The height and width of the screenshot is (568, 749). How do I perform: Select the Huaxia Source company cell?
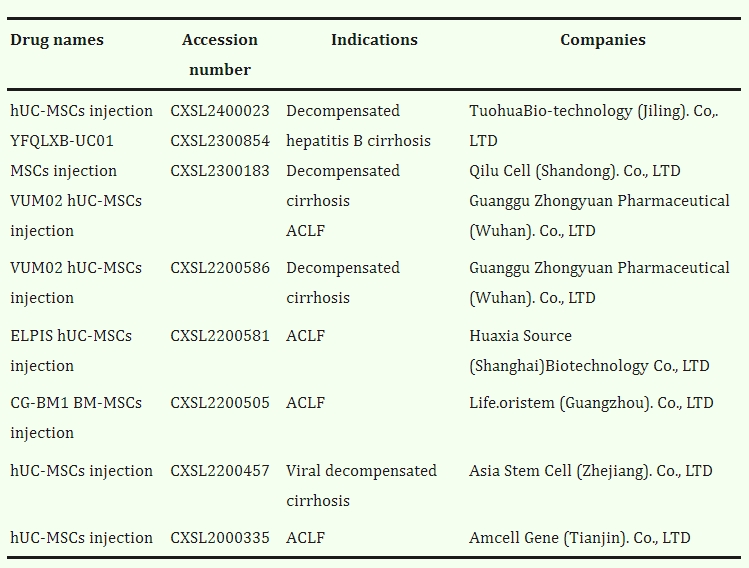tap(589, 350)
